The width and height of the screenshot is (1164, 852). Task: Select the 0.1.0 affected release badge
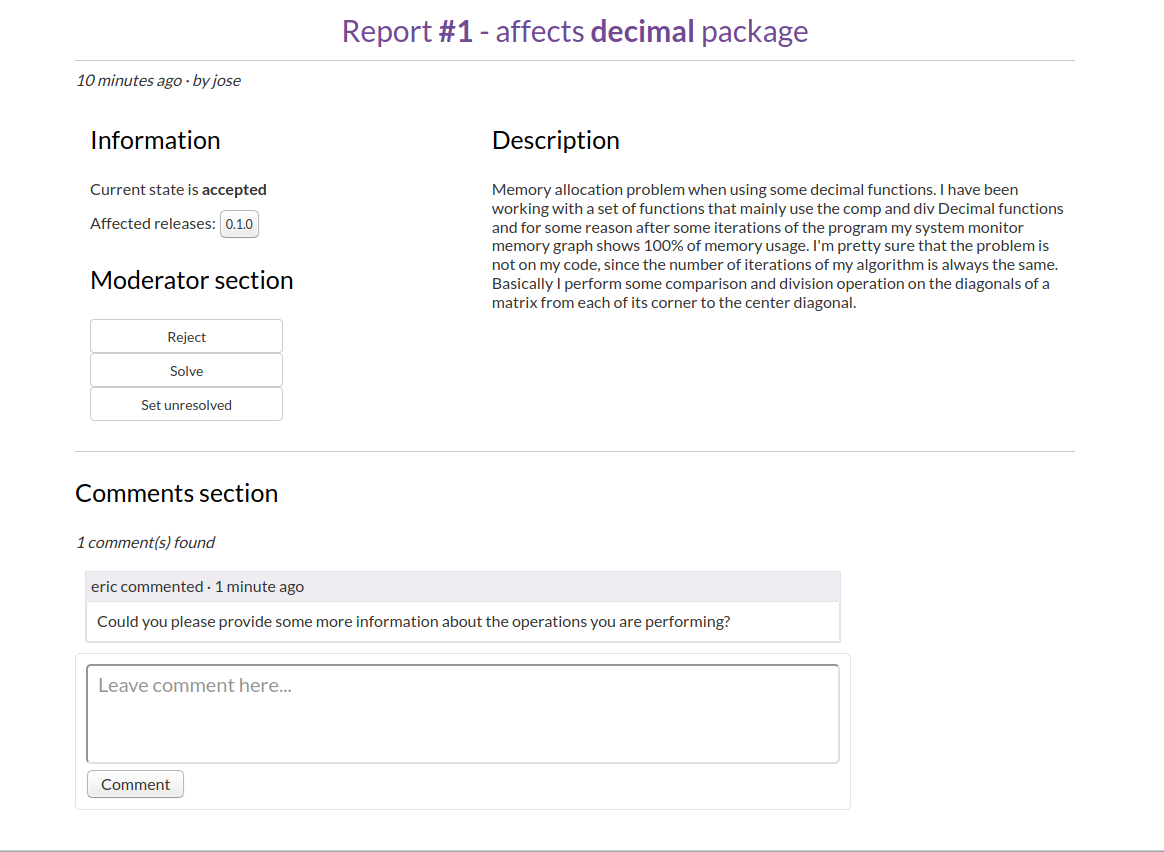click(x=239, y=224)
